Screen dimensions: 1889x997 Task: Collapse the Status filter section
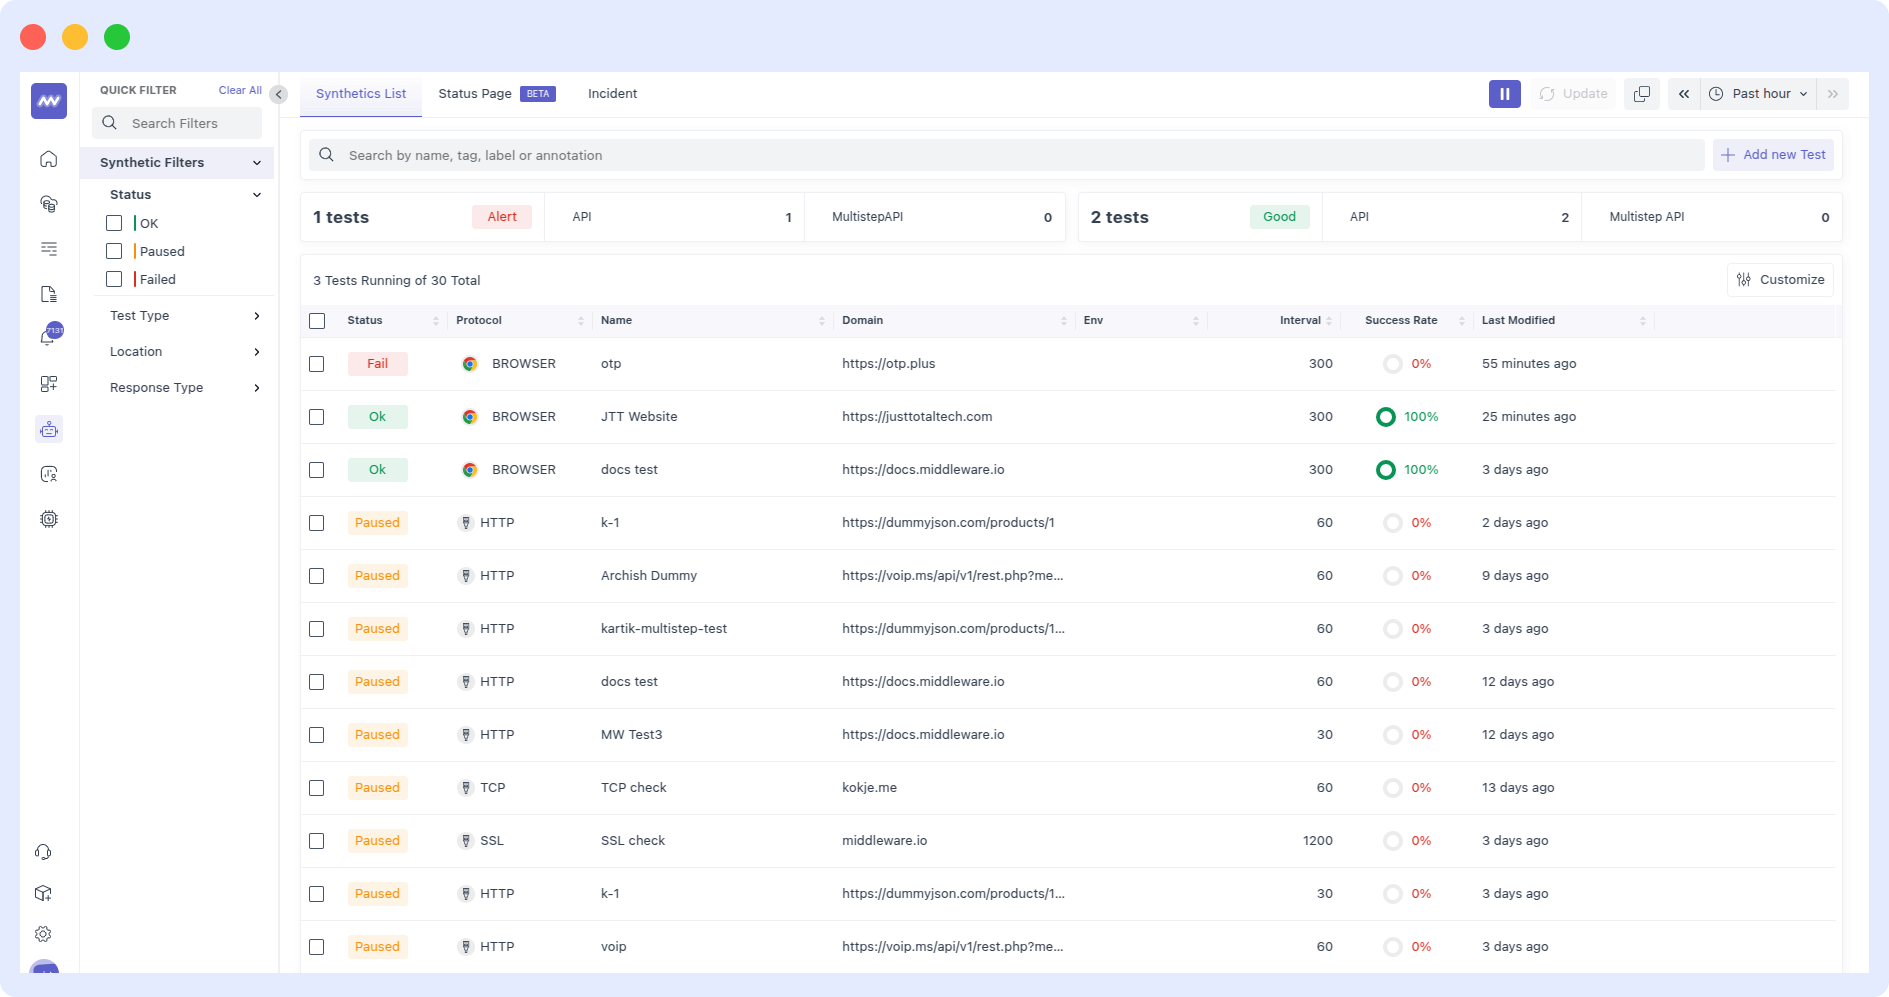pyautogui.click(x=257, y=194)
